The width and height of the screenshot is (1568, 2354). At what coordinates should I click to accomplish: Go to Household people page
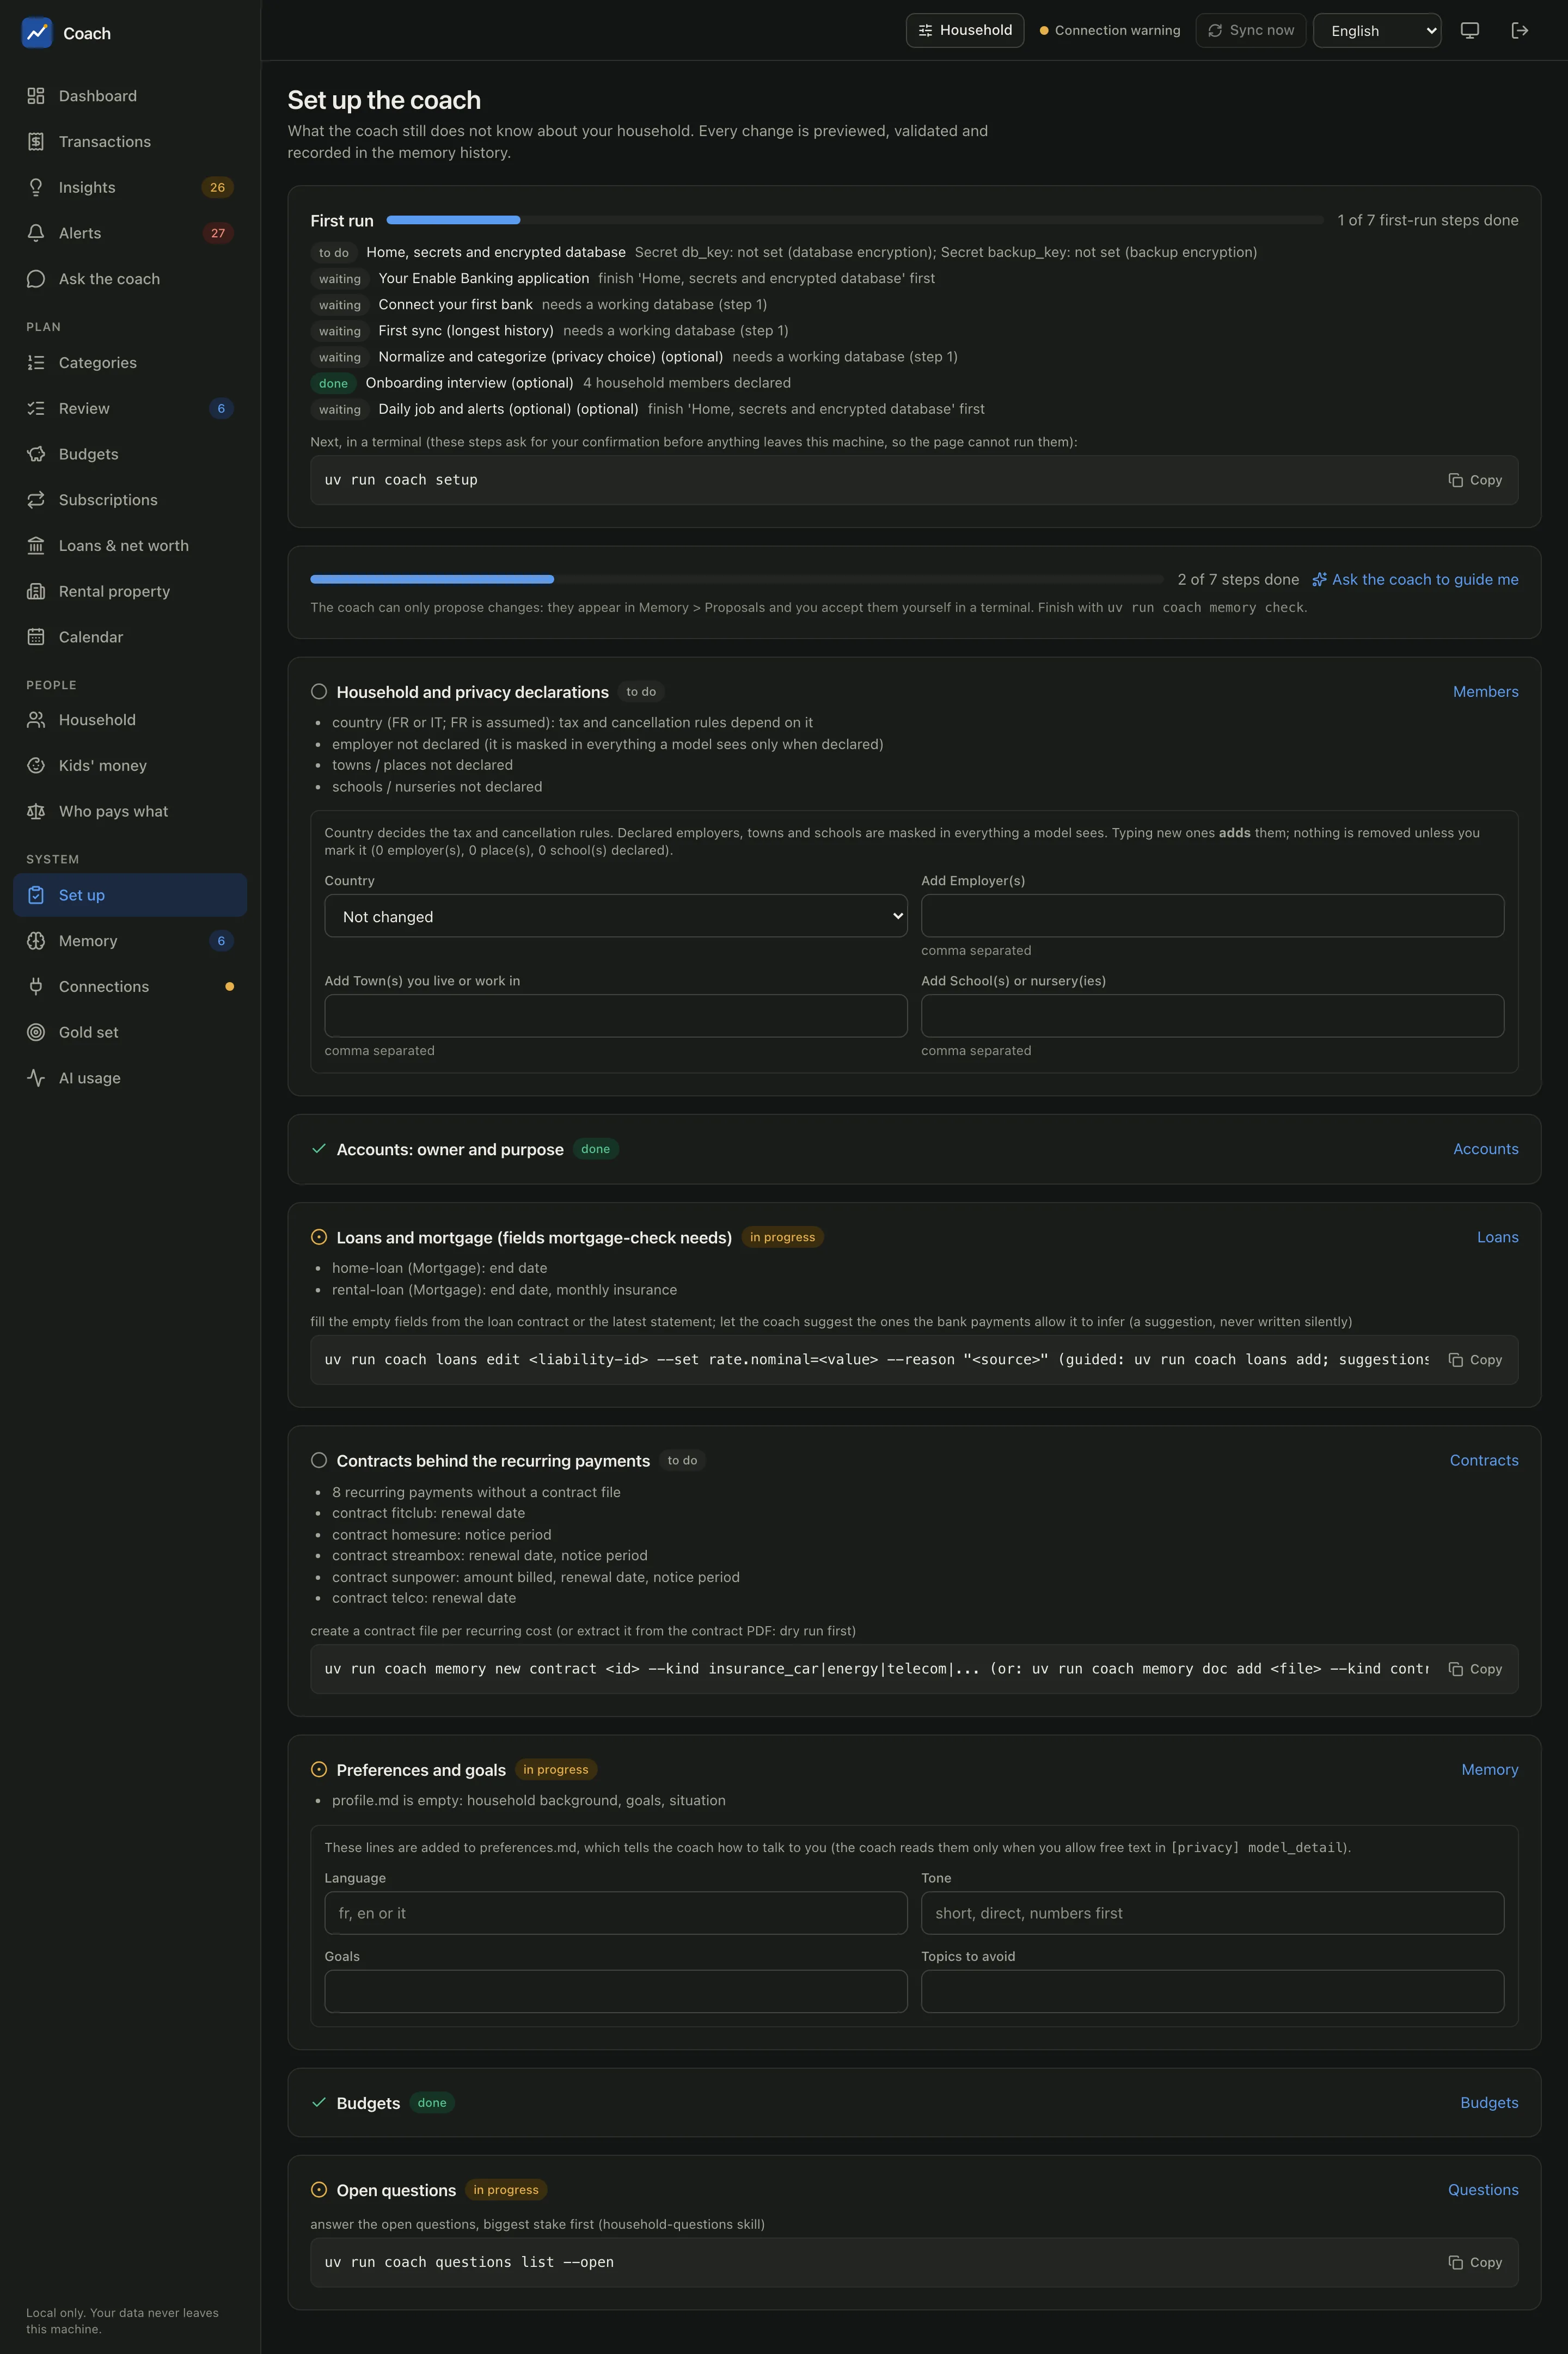click(x=130, y=720)
